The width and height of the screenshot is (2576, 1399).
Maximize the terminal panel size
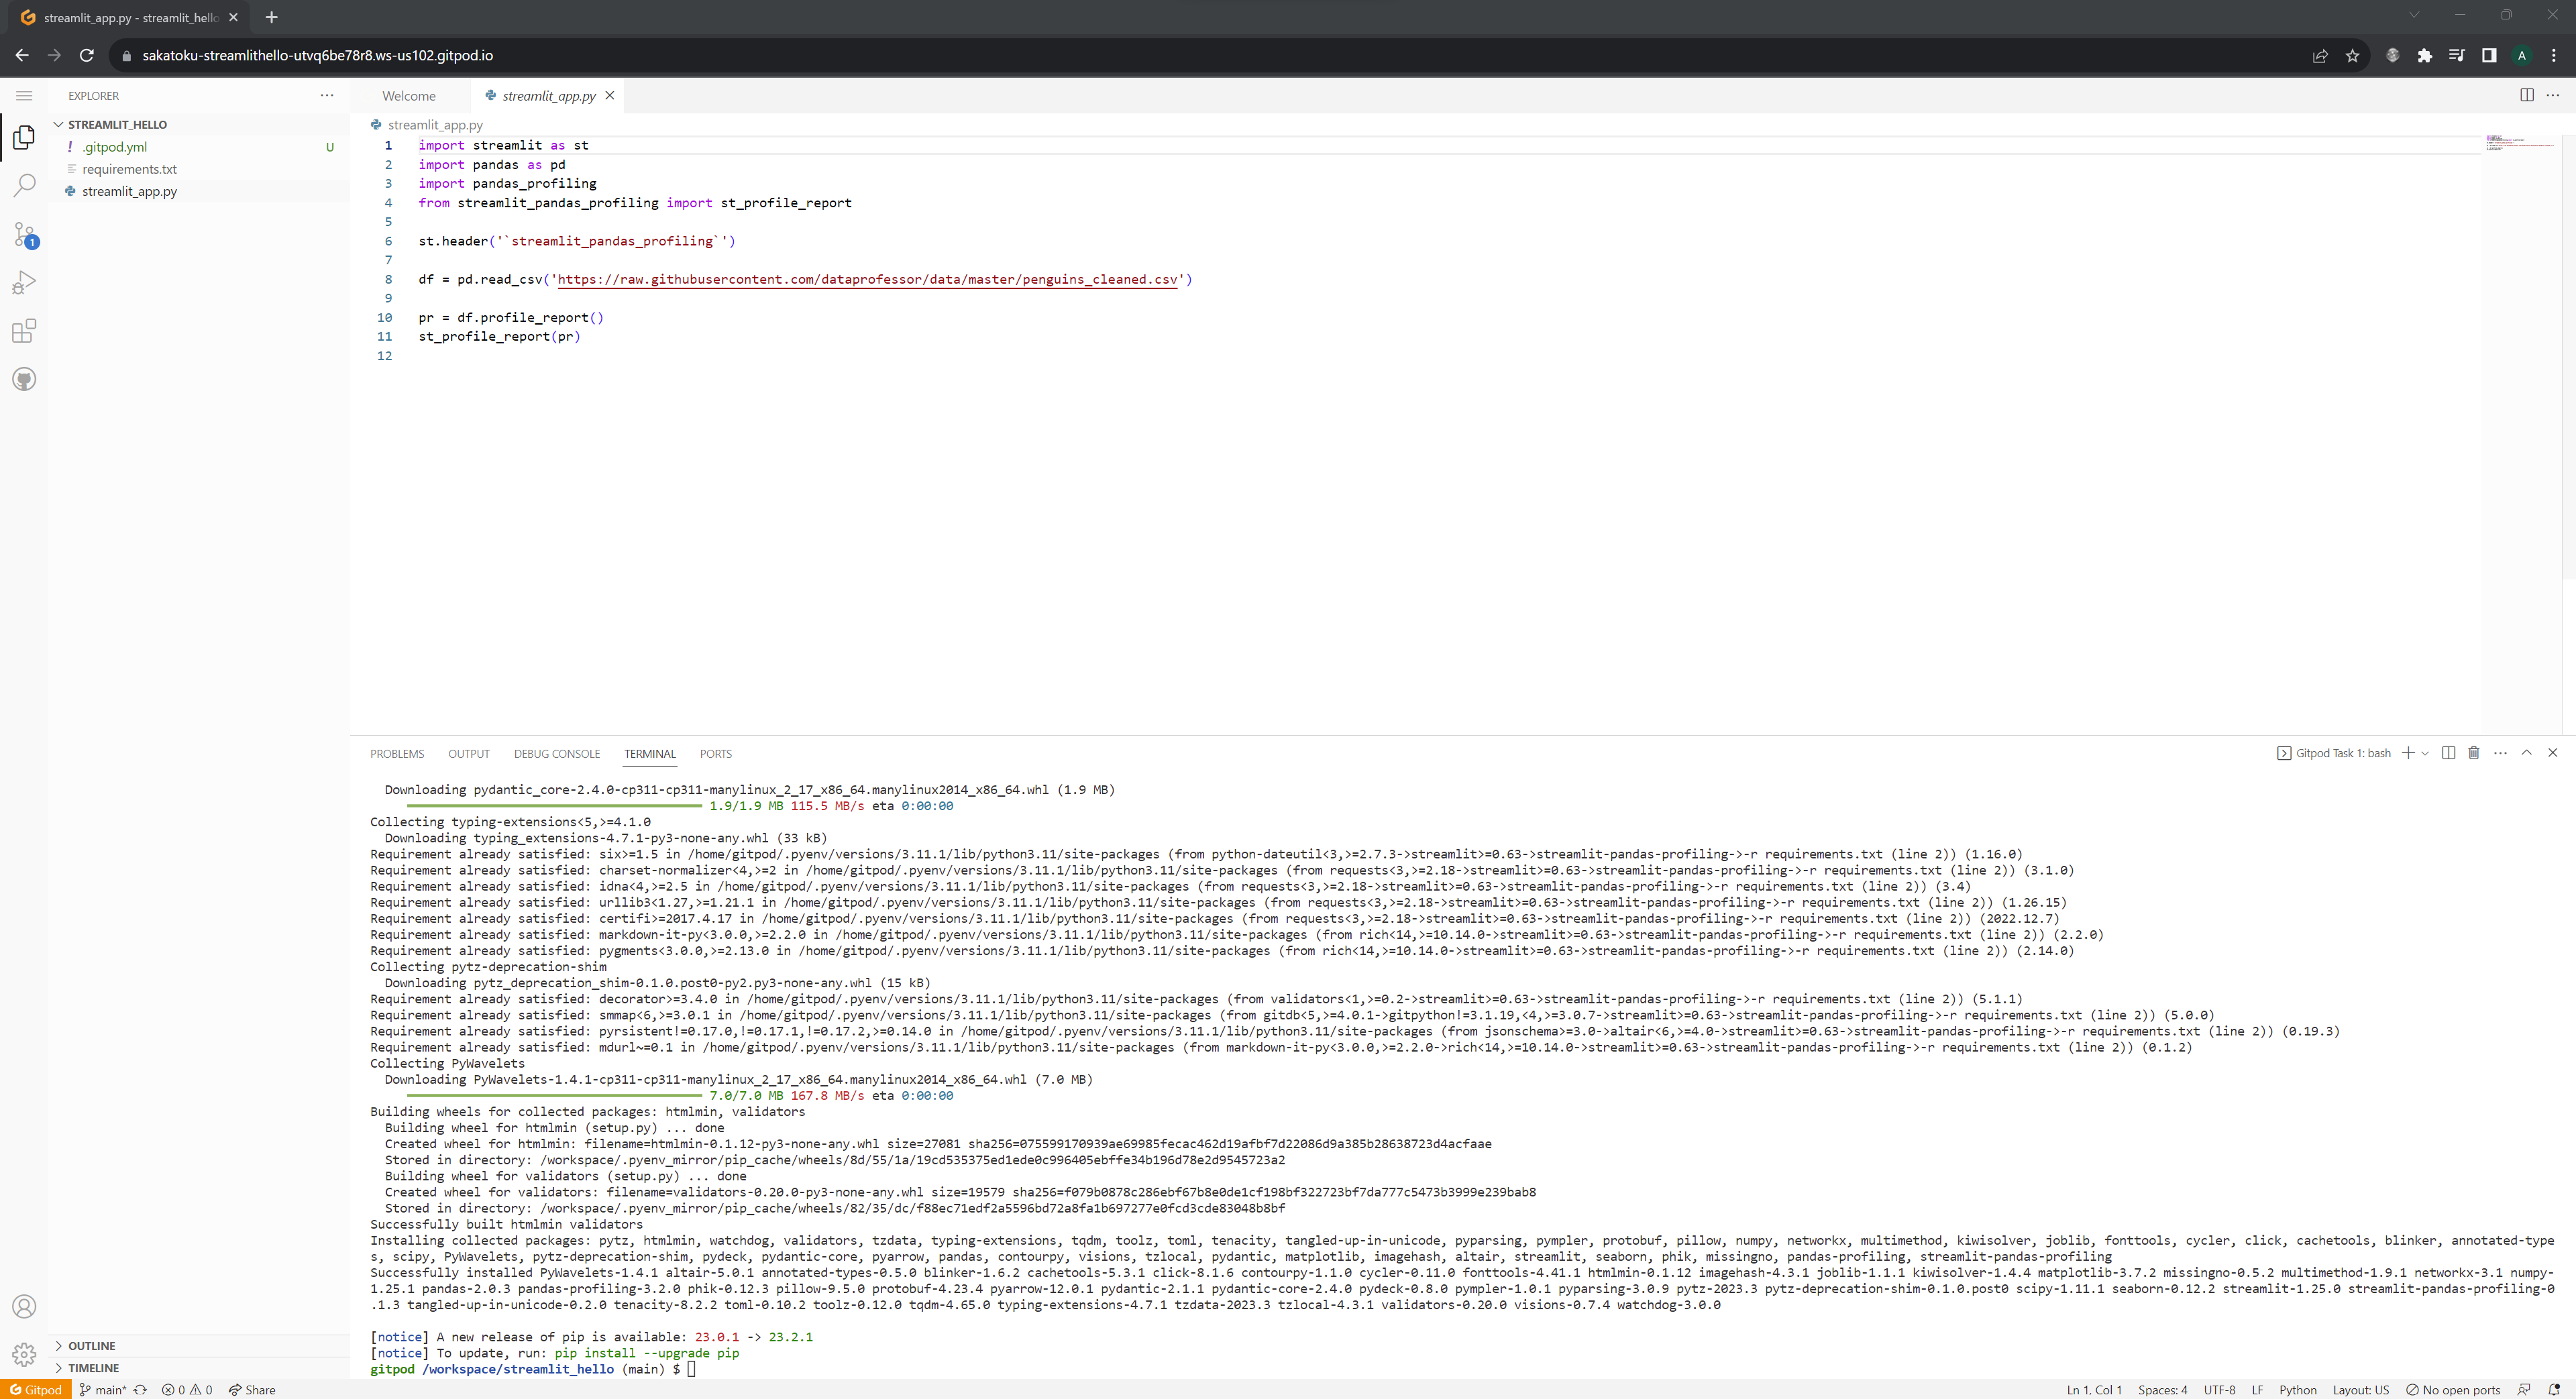click(2526, 753)
